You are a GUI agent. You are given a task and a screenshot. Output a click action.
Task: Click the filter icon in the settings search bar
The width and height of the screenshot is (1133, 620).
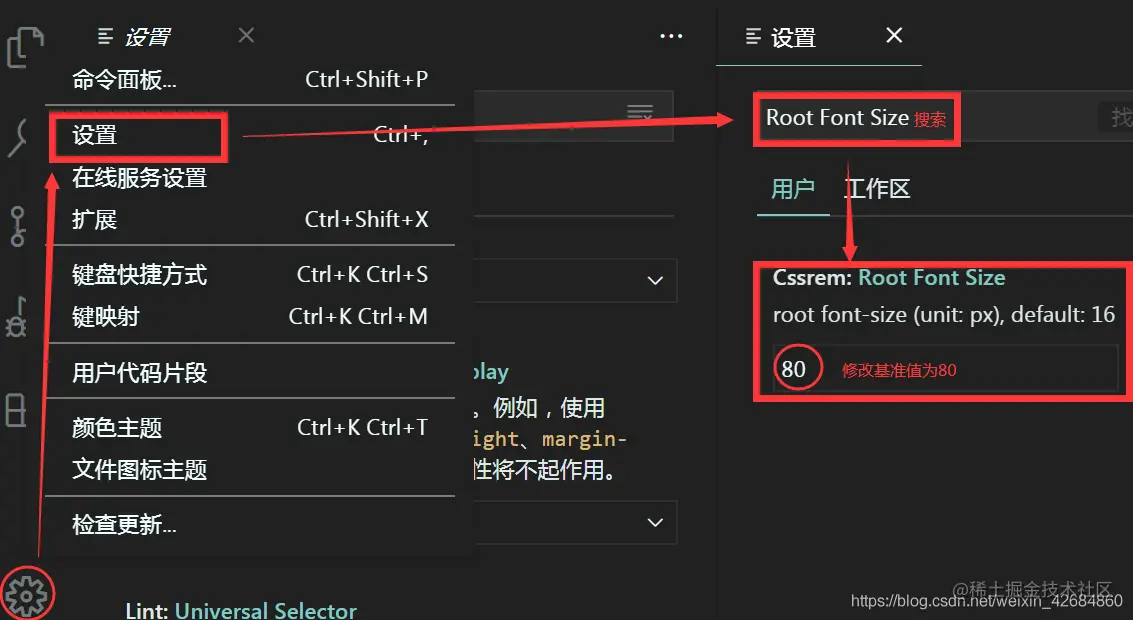click(640, 113)
